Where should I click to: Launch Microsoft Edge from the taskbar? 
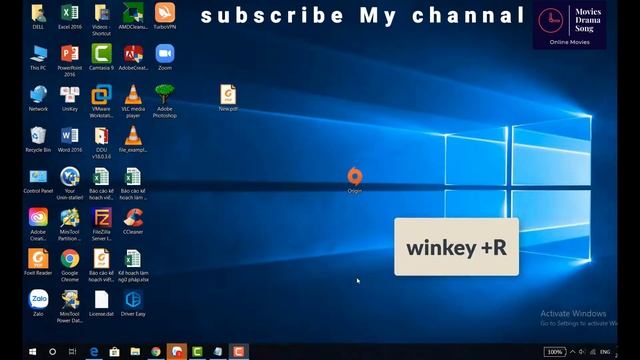pos(94,351)
